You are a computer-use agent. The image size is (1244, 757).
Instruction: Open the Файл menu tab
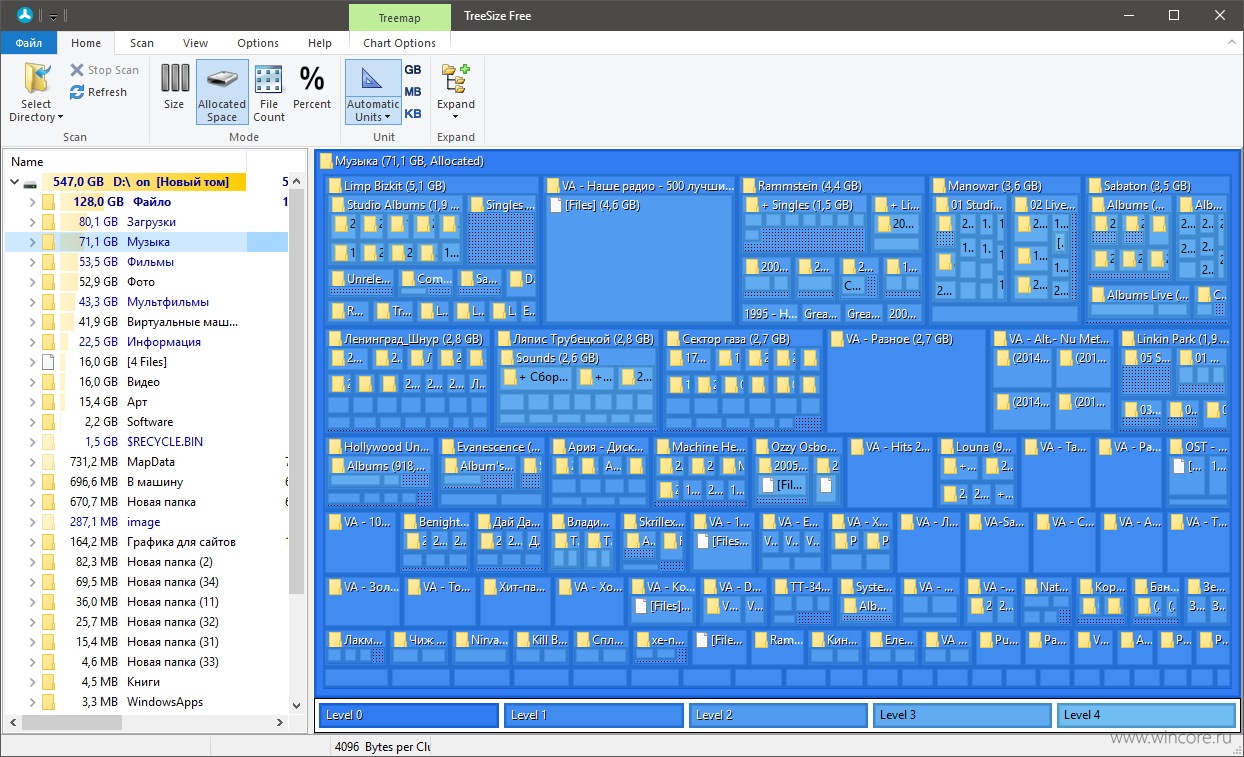[x=29, y=43]
